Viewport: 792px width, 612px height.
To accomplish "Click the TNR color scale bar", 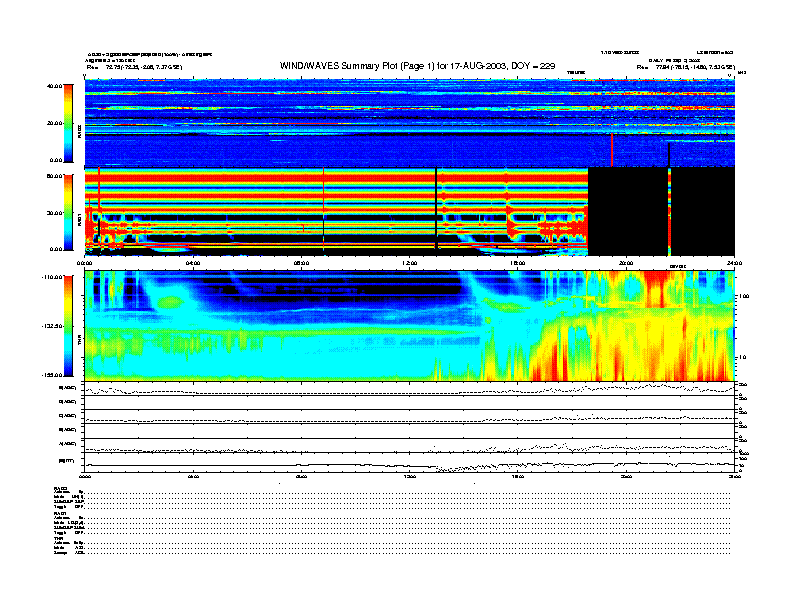I will pyautogui.click(x=68, y=326).
